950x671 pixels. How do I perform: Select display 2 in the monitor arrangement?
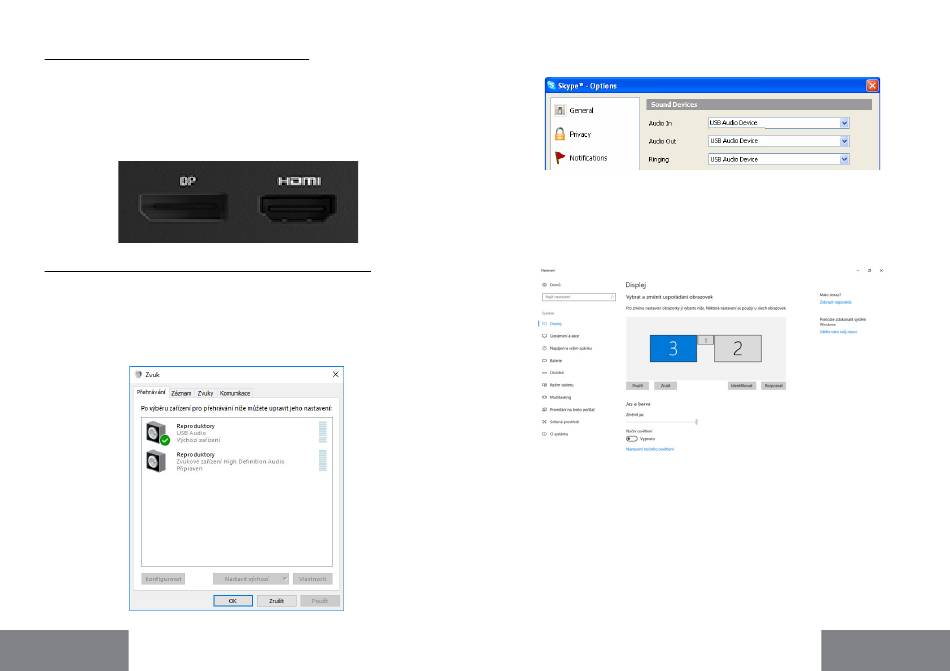coord(737,348)
